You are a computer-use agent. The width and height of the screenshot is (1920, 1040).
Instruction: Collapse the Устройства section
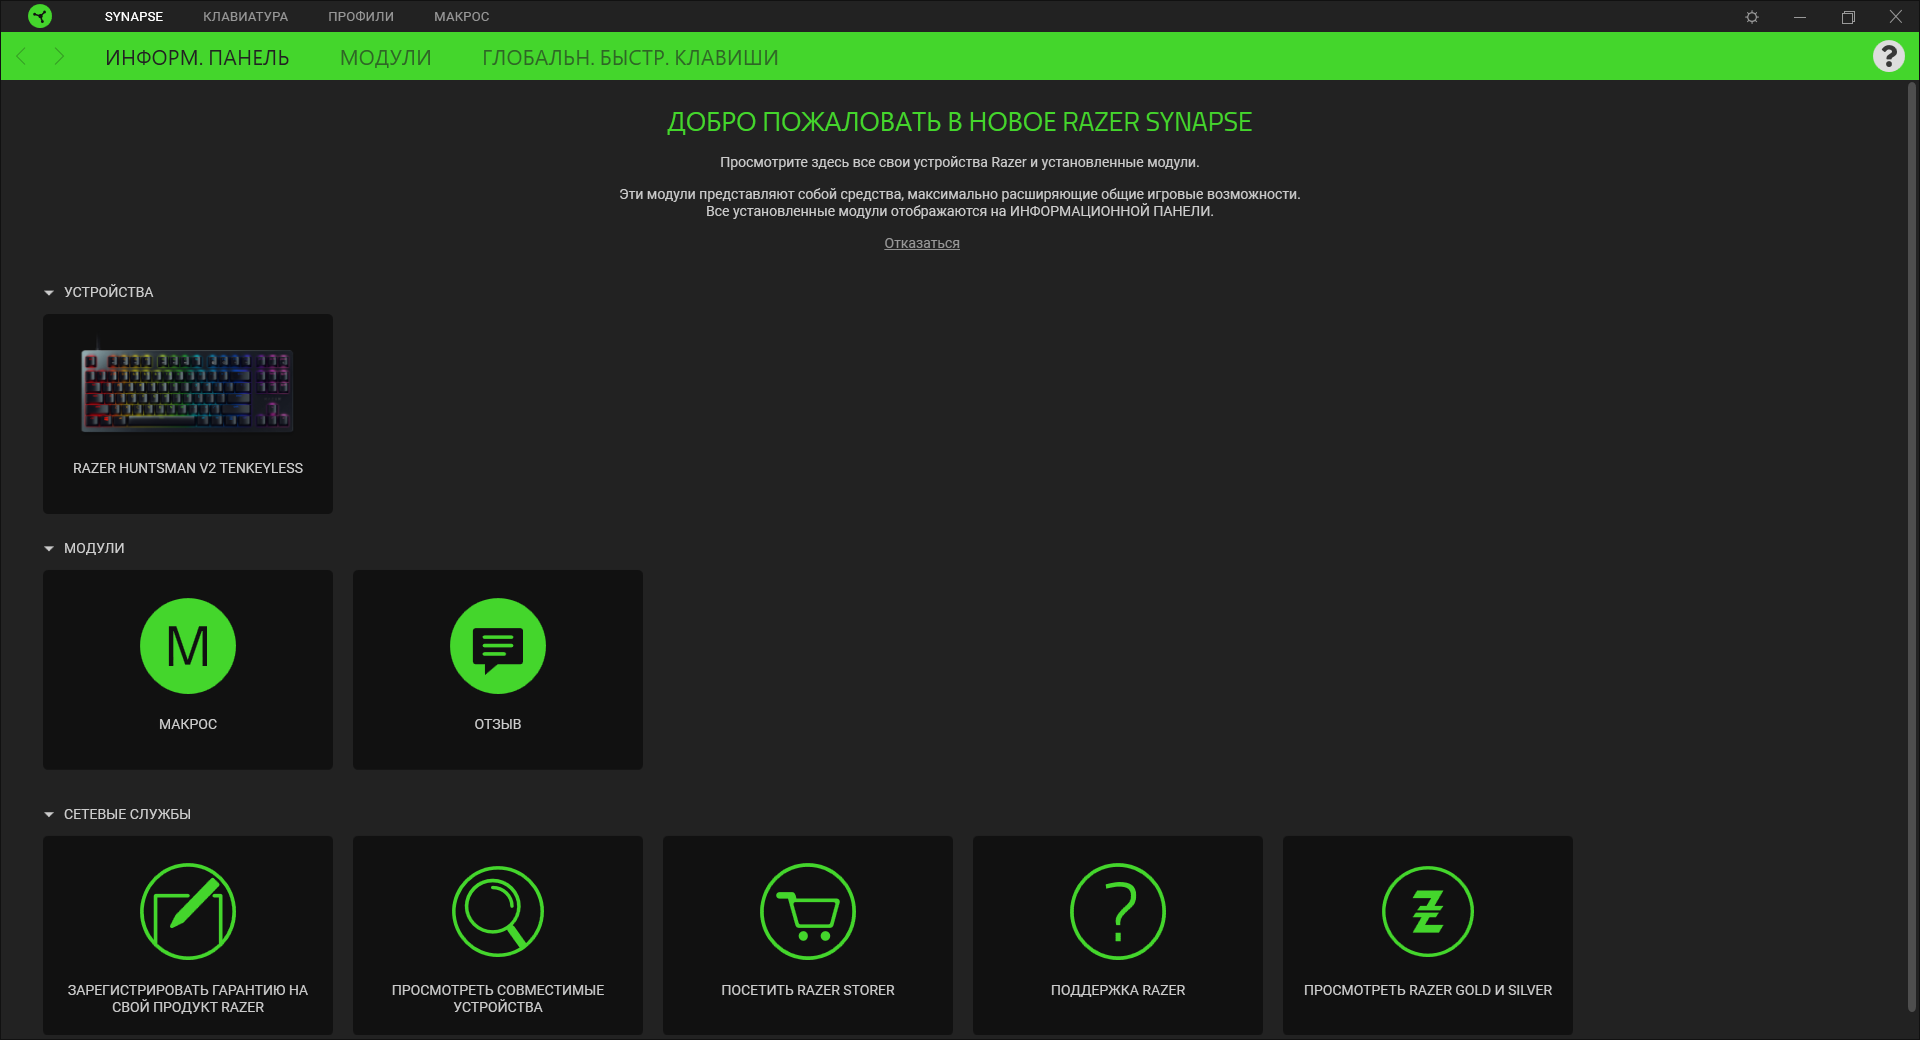pyautogui.click(x=49, y=293)
